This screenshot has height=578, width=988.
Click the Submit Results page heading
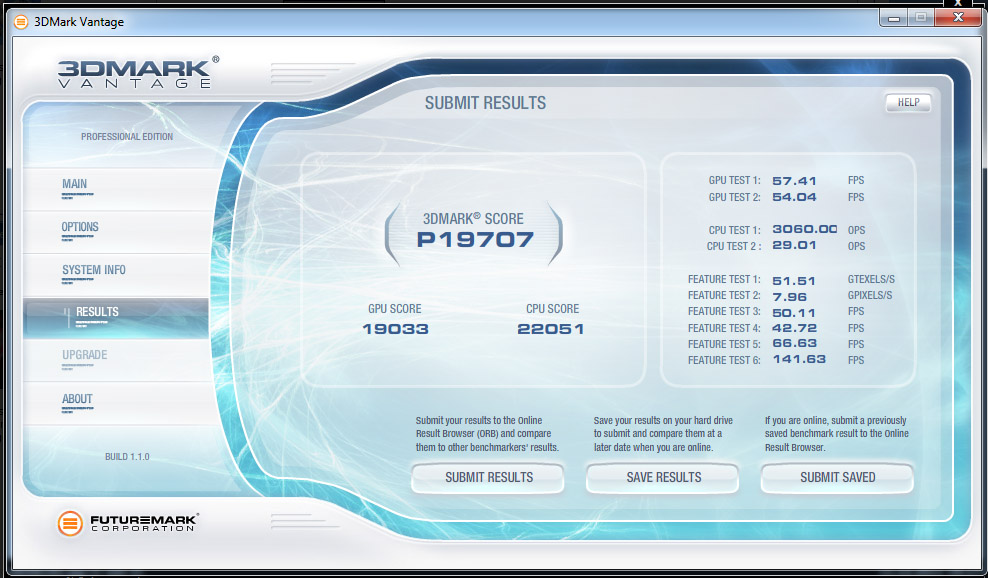[x=485, y=103]
